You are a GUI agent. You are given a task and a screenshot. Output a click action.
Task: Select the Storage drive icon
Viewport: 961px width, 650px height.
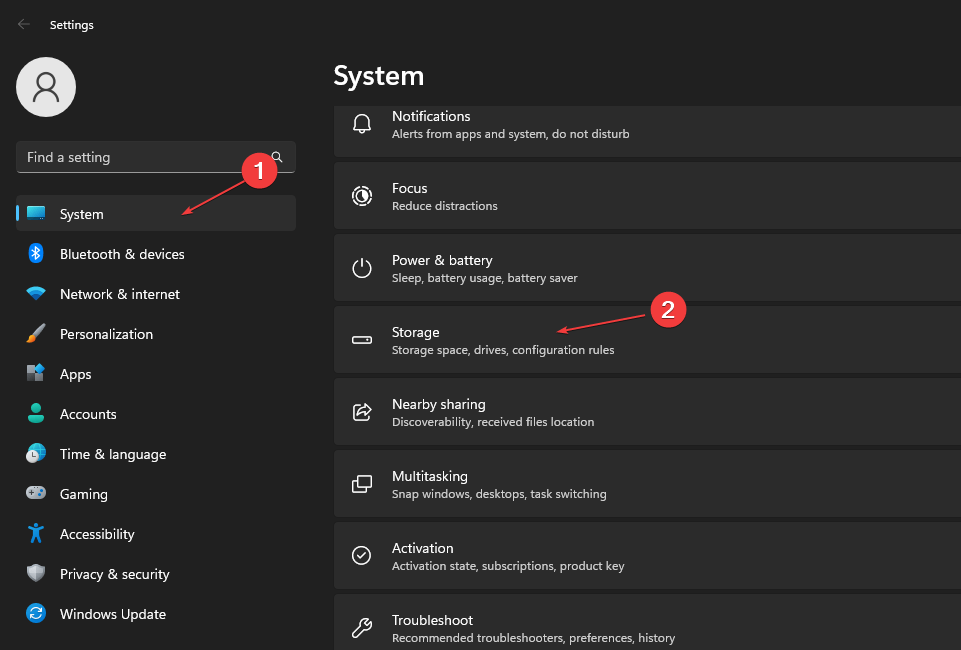[361, 339]
